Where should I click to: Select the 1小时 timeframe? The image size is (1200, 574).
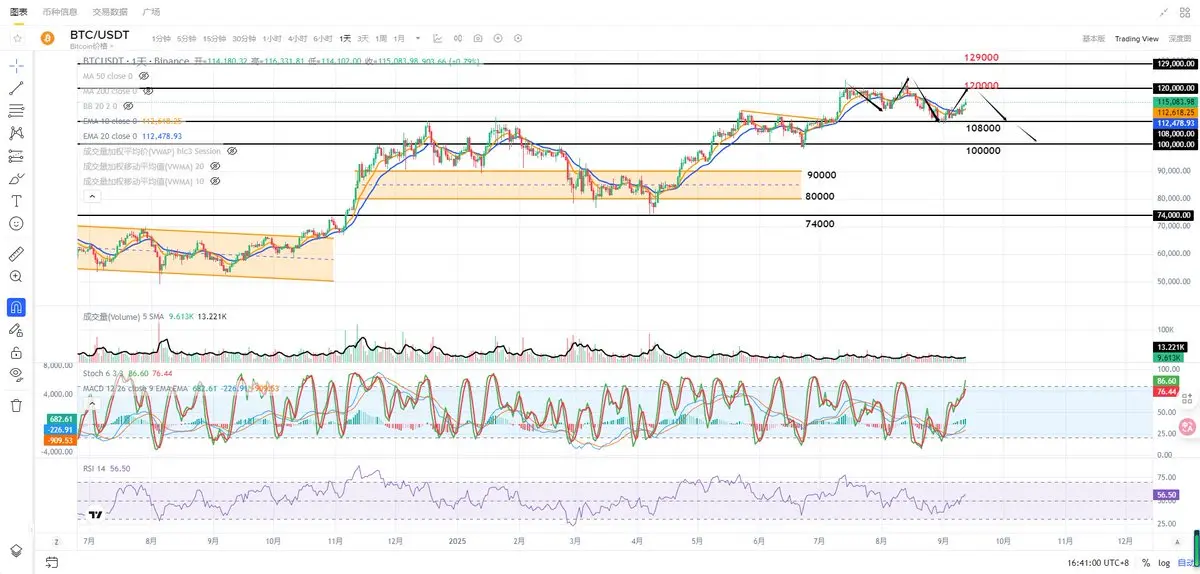pyautogui.click(x=271, y=38)
